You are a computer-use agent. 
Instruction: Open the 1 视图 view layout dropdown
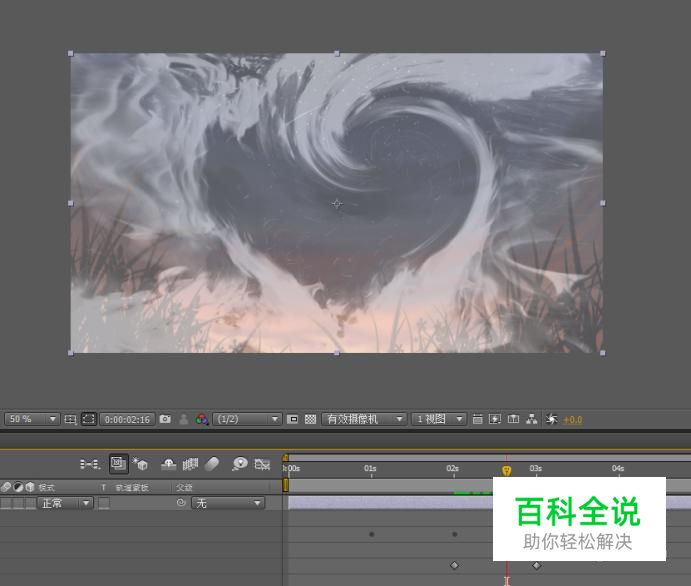click(x=438, y=419)
